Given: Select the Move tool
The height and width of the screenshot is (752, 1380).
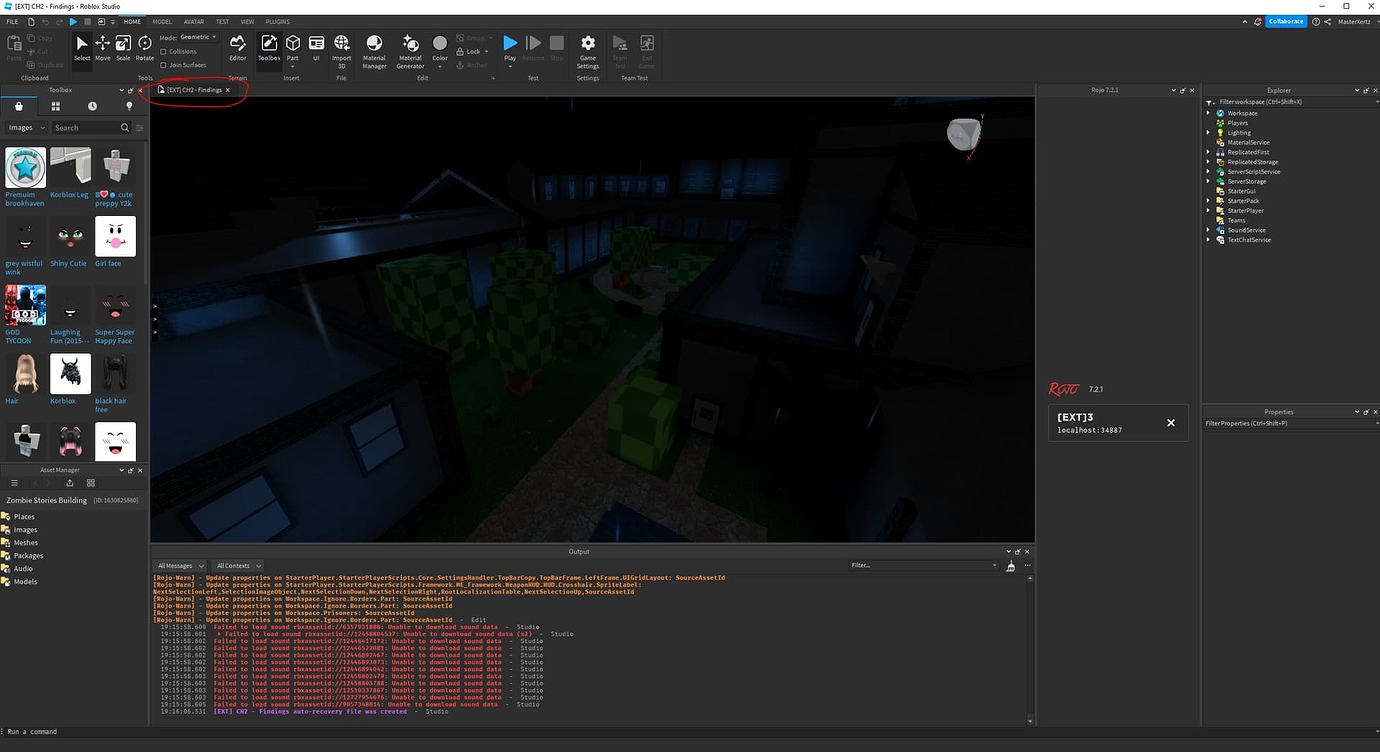Looking at the screenshot, I should point(102,47).
